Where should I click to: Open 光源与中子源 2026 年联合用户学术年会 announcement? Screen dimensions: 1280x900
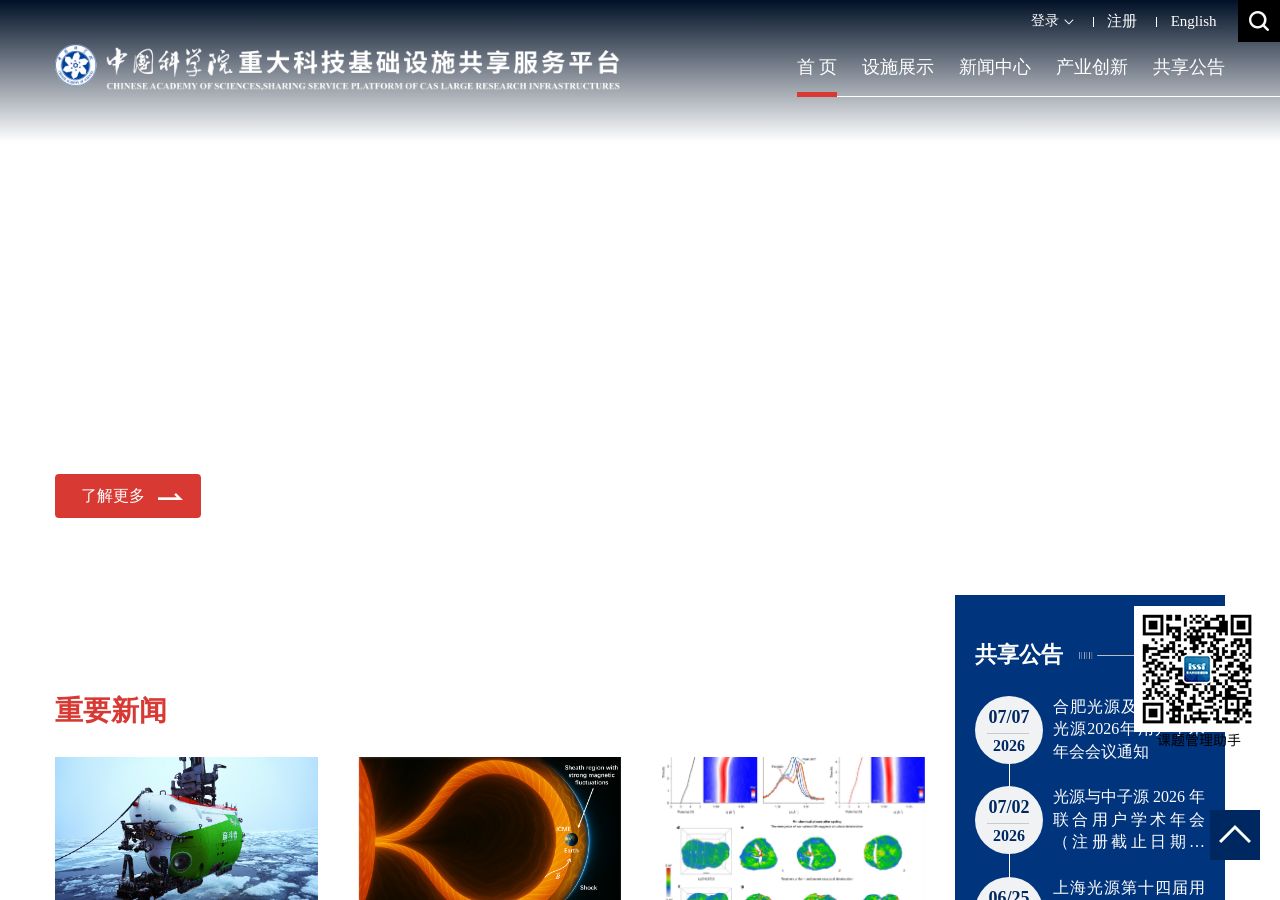point(1129,819)
